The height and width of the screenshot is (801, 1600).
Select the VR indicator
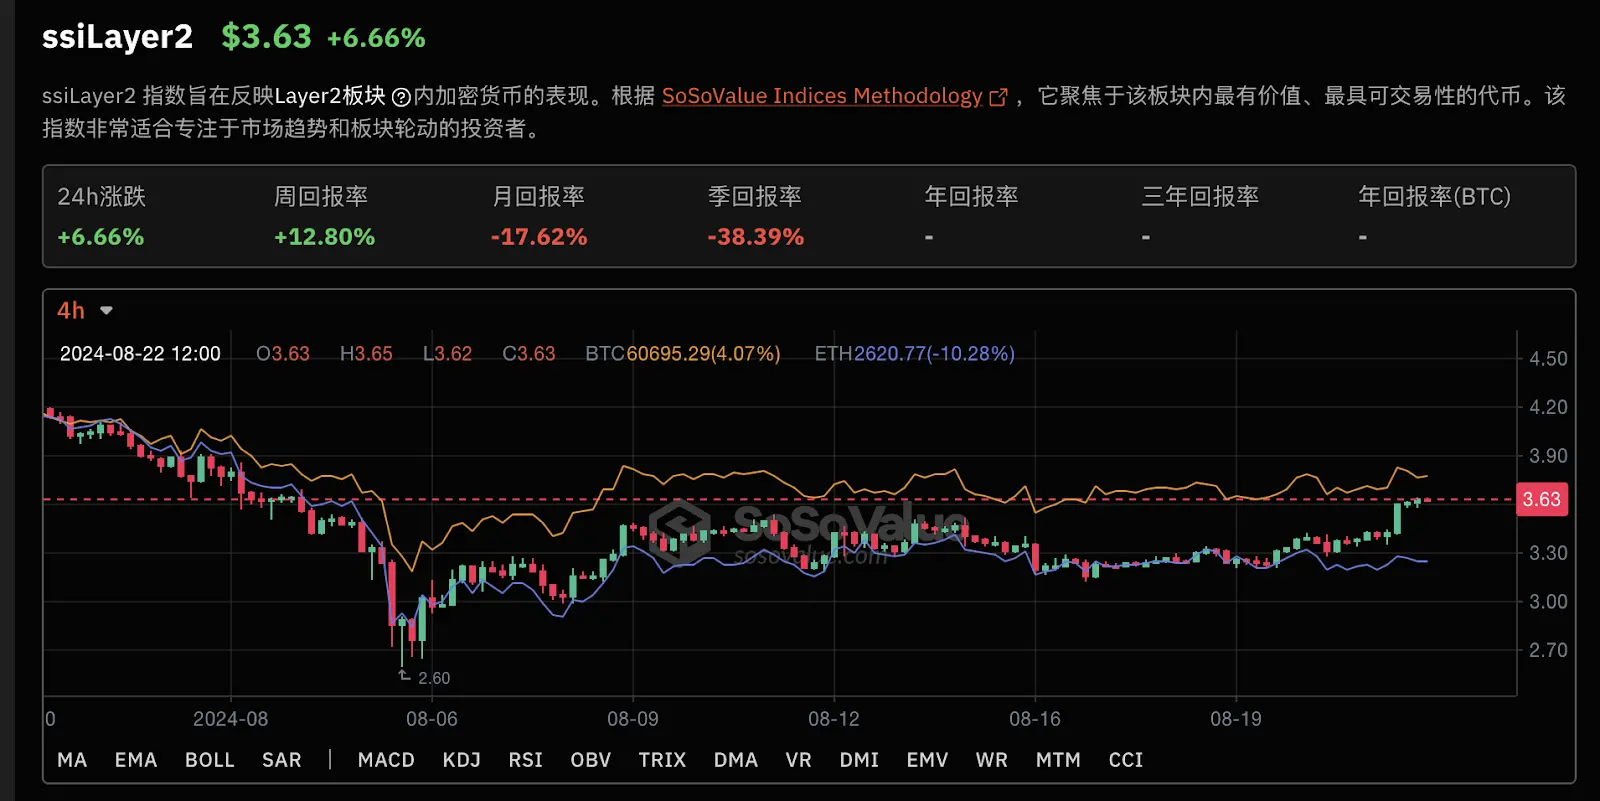pos(798,760)
